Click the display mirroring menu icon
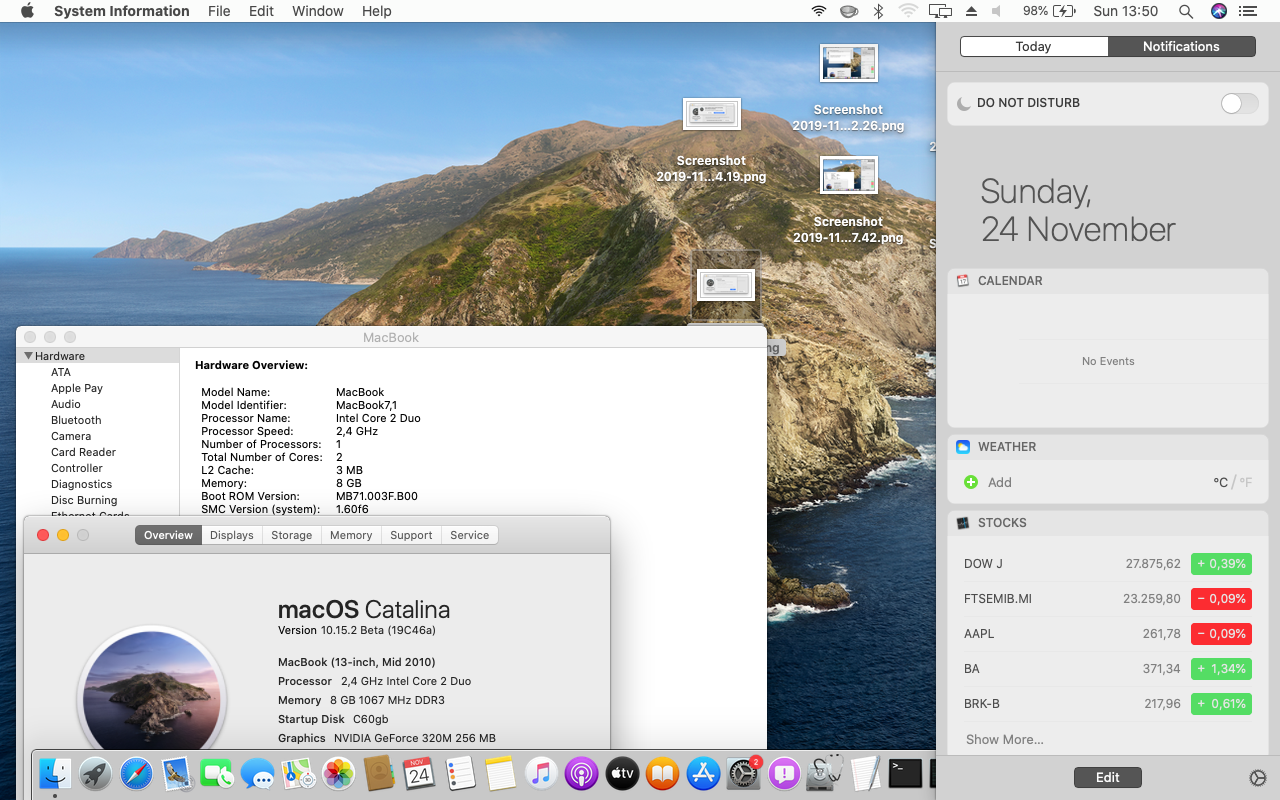The width and height of the screenshot is (1280, 800). click(x=939, y=11)
